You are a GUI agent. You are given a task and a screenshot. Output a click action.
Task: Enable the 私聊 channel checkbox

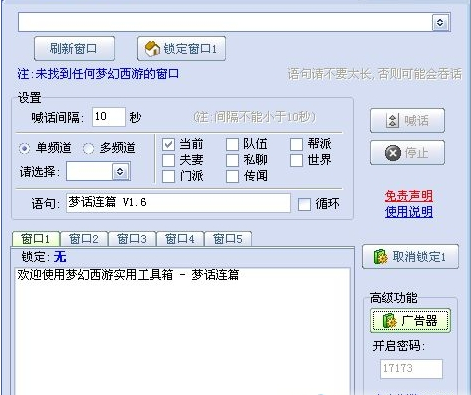[x=232, y=160]
